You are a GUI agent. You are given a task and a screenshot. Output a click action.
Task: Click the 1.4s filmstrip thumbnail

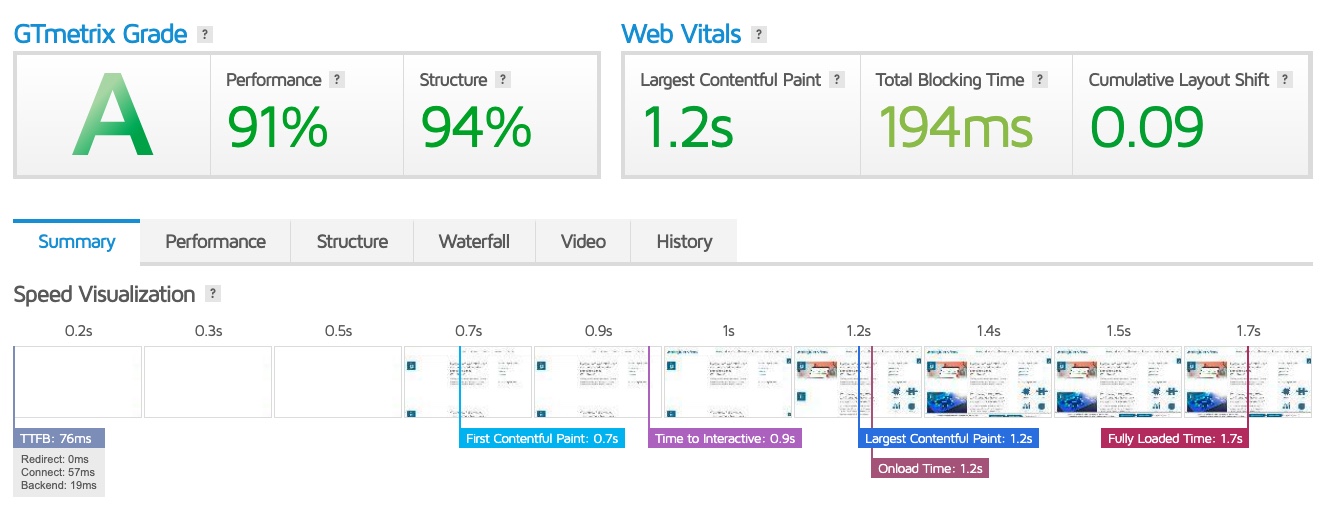988,382
